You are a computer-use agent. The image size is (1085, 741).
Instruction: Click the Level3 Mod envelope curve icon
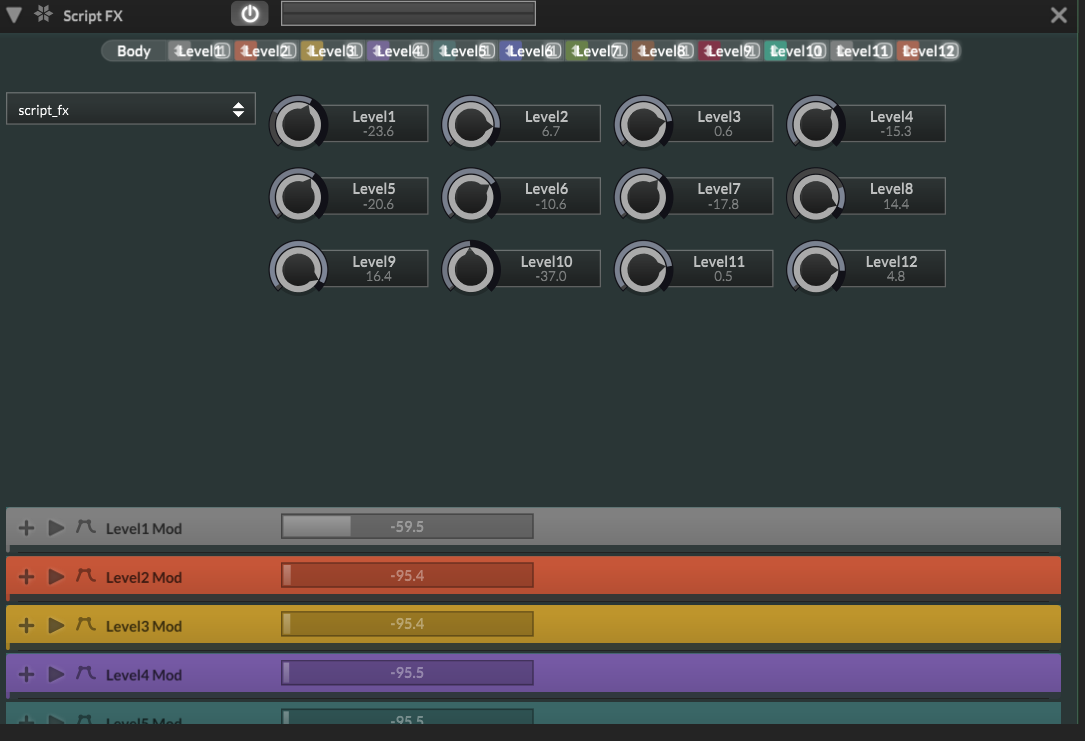pos(86,624)
